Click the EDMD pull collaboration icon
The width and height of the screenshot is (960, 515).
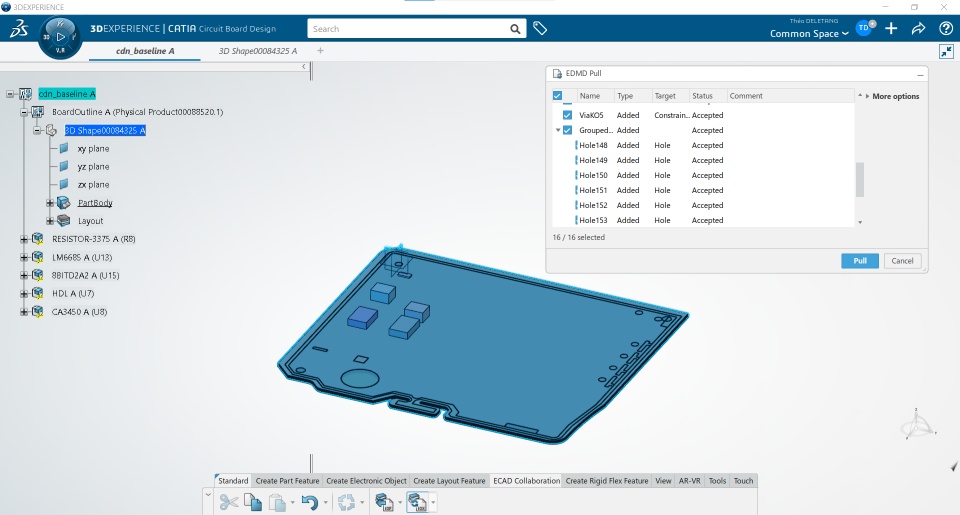click(x=417, y=503)
